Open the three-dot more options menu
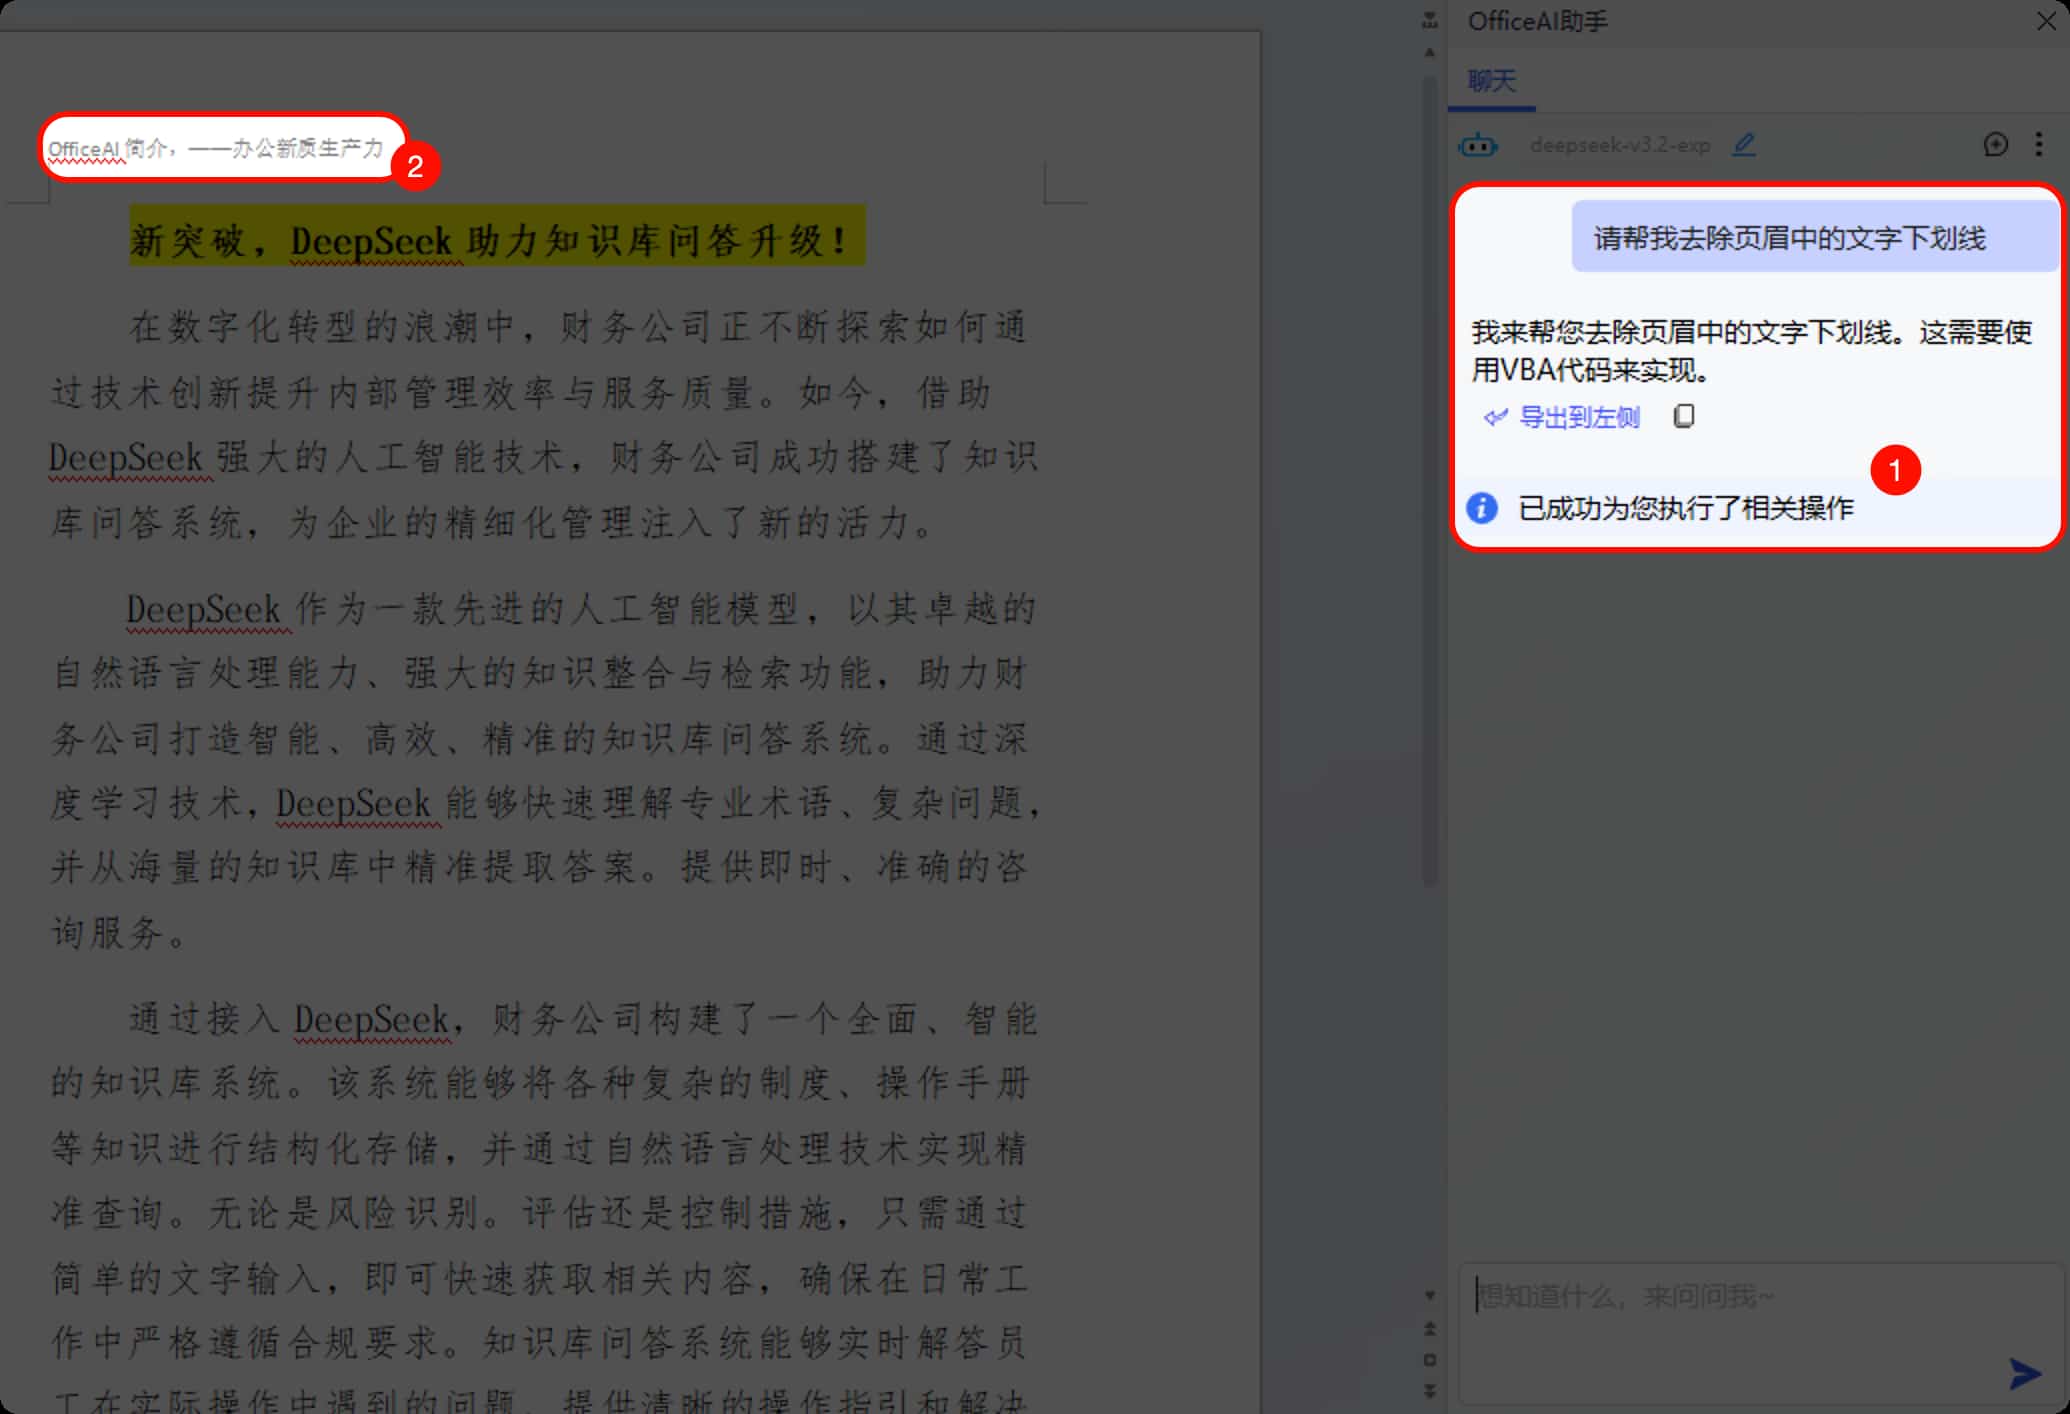The width and height of the screenshot is (2070, 1414). tap(2038, 145)
